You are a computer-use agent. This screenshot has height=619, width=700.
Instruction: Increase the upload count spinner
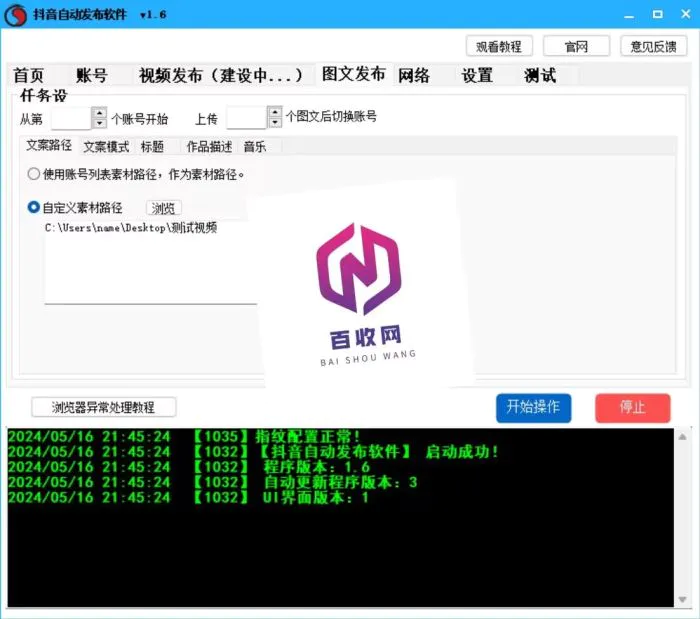(x=275, y=112)
